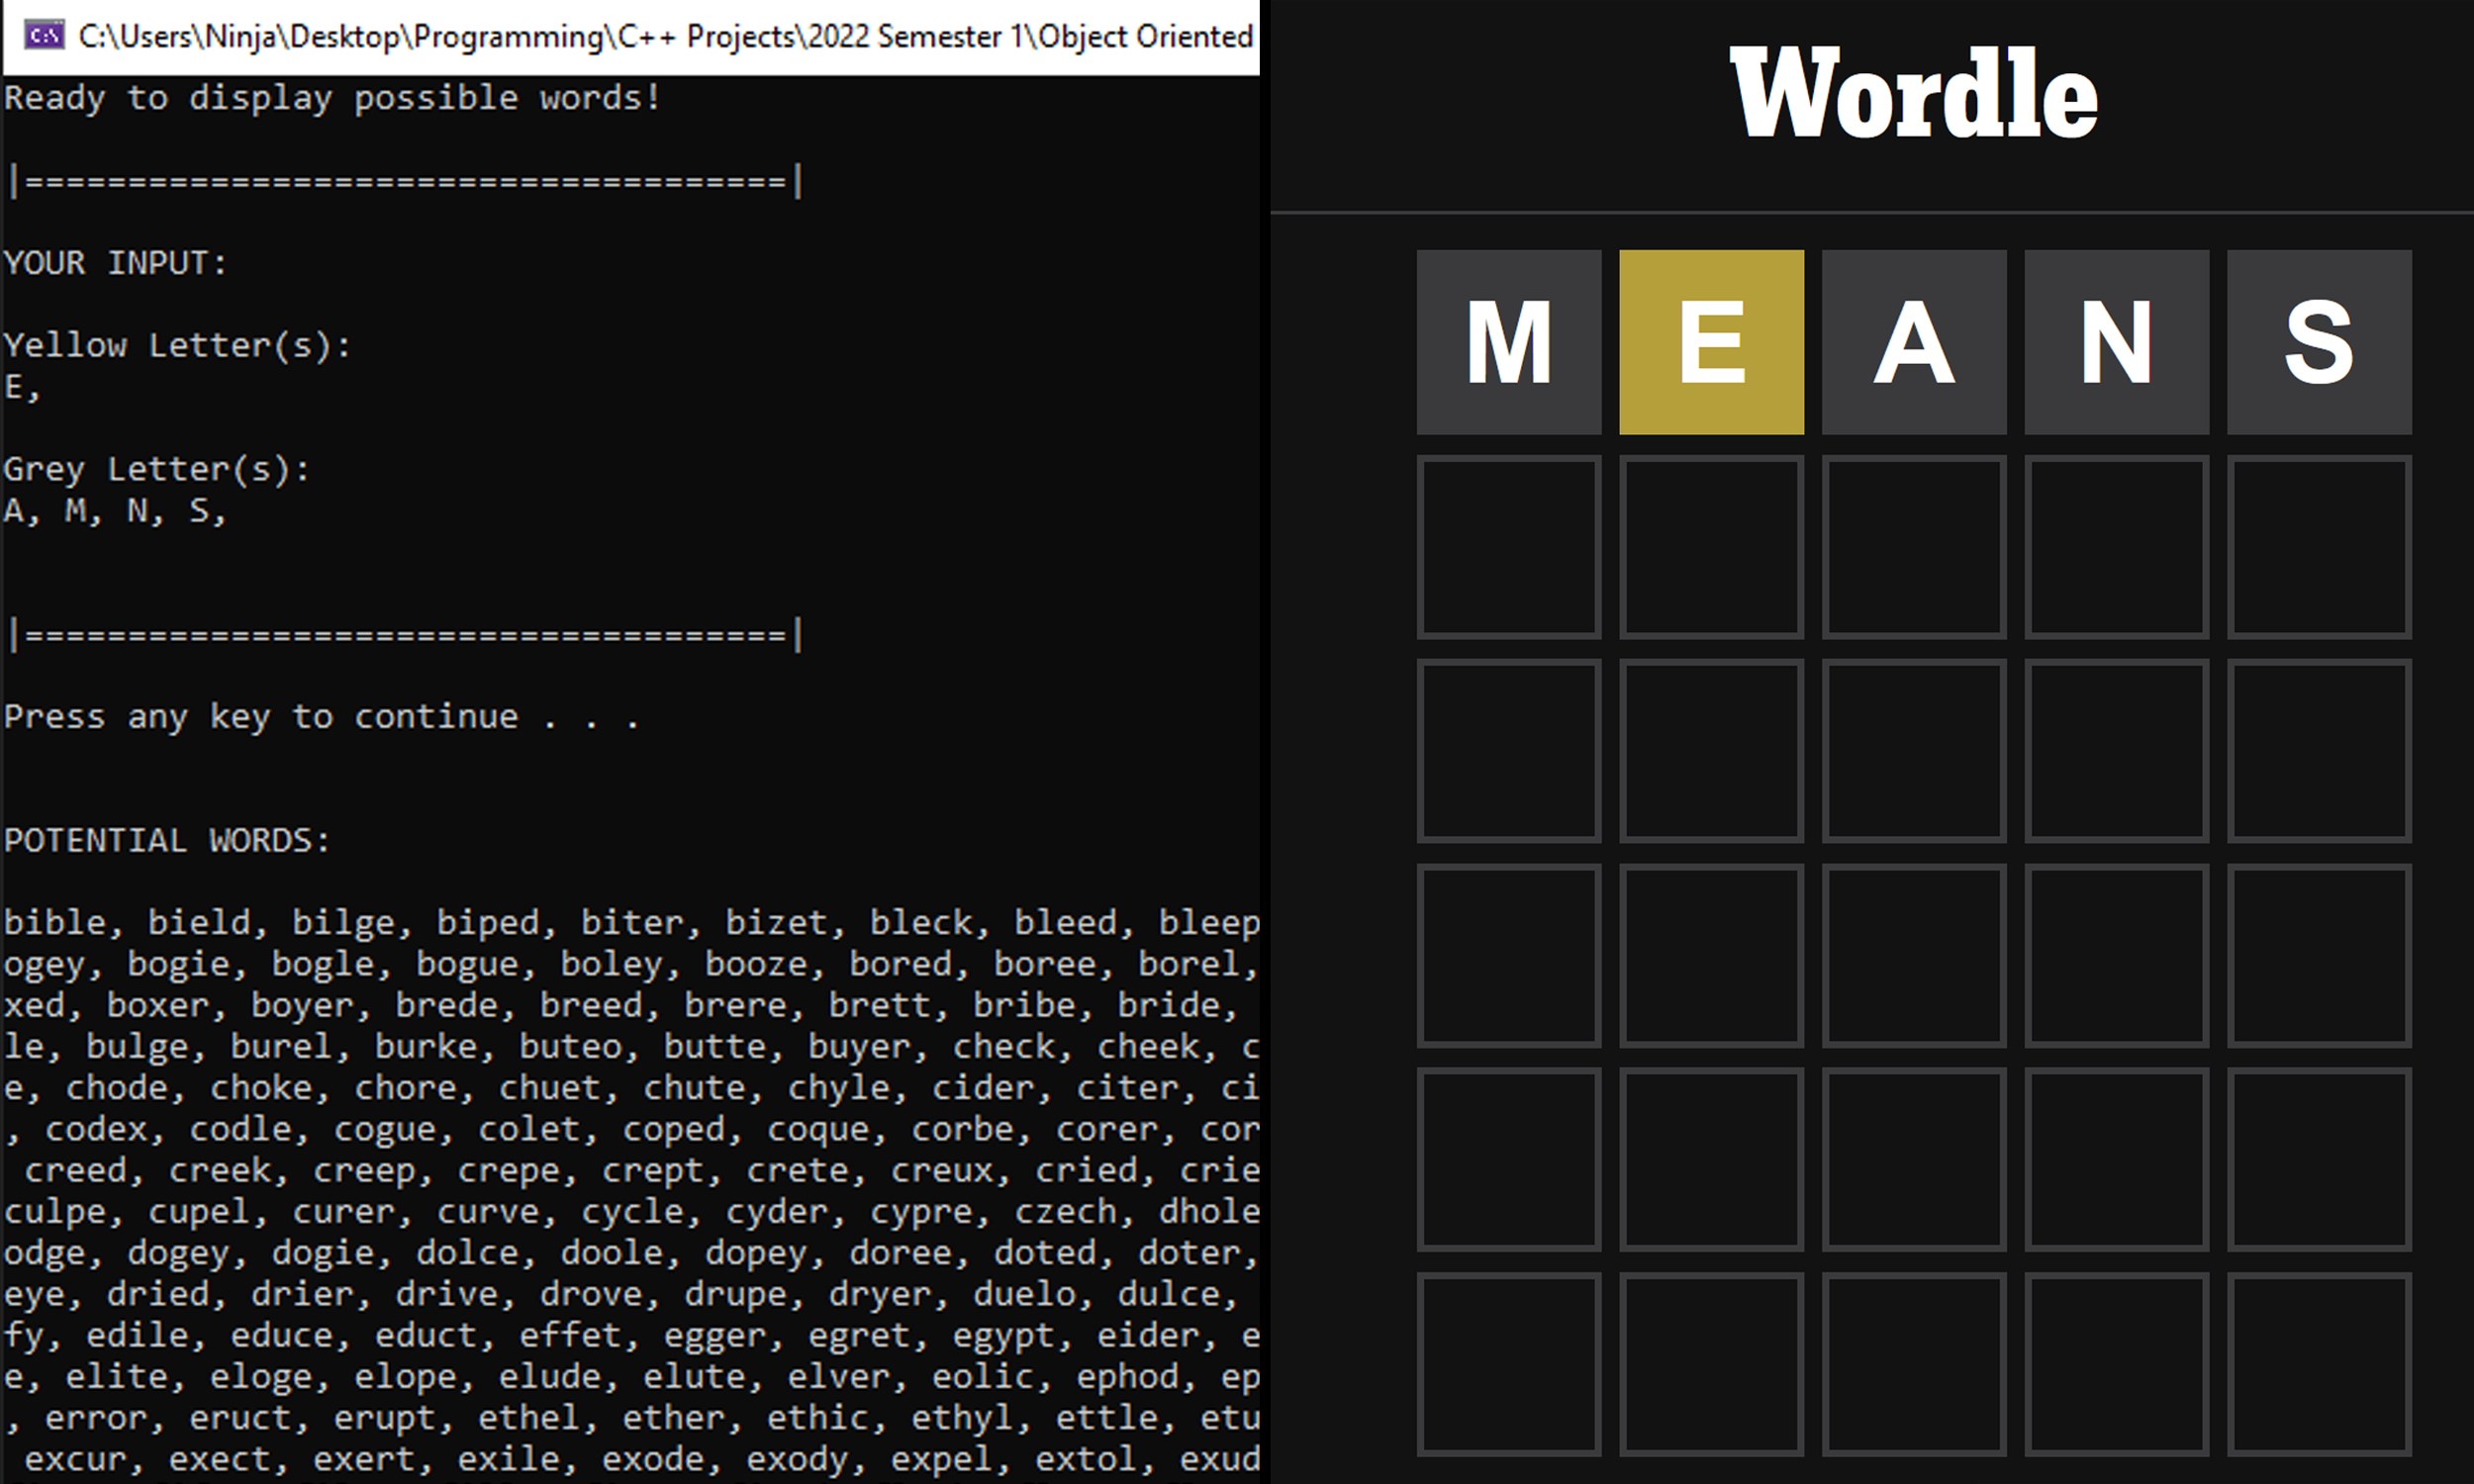Click the Wordle heading
The height and width of the screenshot is (1484, 2474).
click(x=1913, y=93)
